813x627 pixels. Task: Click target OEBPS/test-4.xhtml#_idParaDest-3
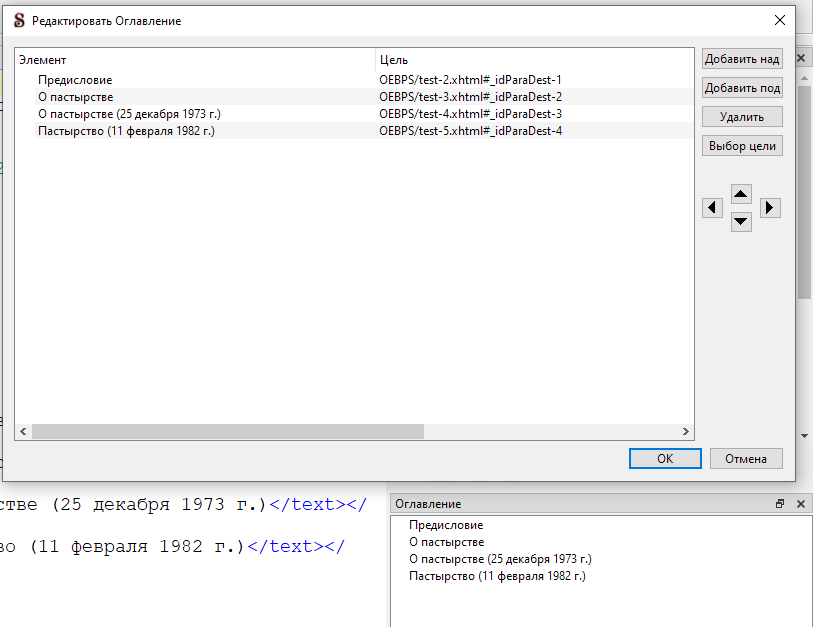[470, 114]
